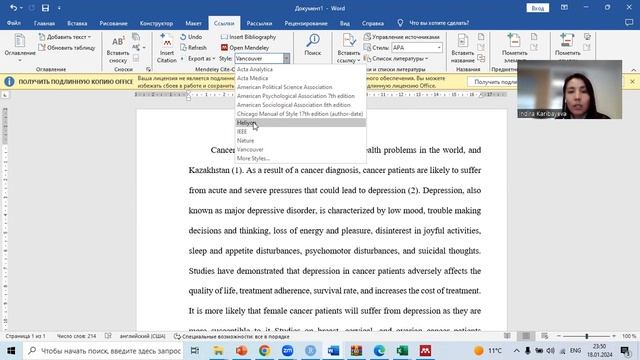Click Пометить элемент index button

click(x=514, y=48)
